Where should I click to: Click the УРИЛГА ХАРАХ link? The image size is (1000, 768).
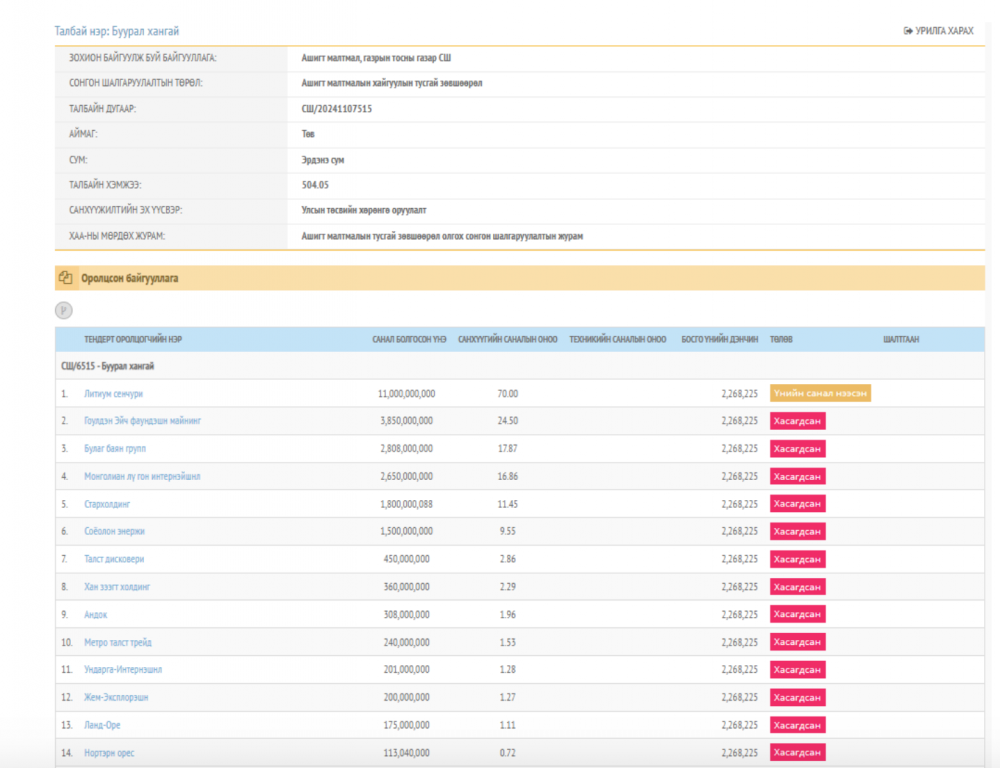[938, 31]
